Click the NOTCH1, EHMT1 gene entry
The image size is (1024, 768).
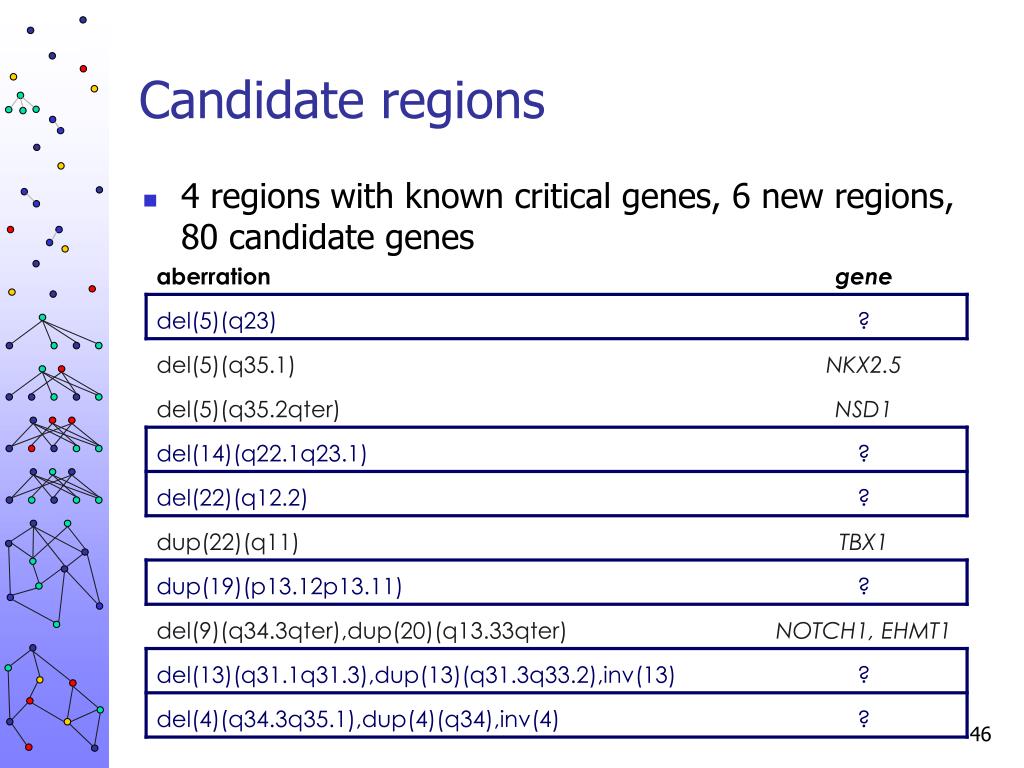[862, 631]
